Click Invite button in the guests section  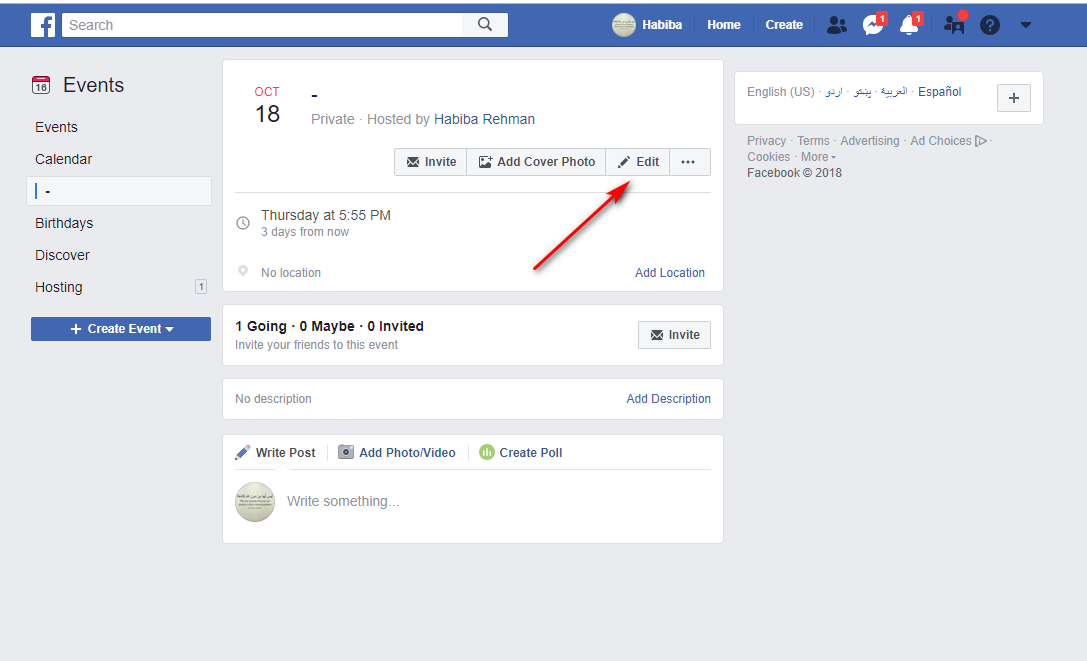[674, 335]
